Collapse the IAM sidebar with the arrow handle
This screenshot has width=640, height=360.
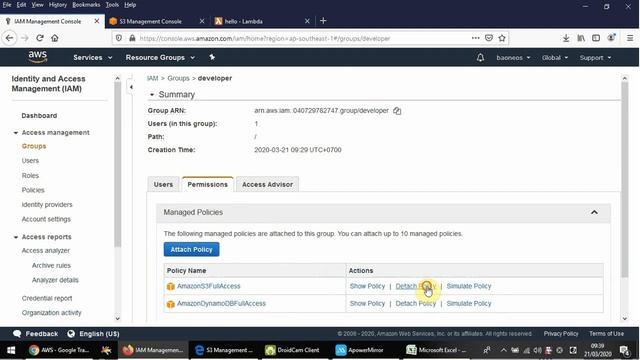131,87
